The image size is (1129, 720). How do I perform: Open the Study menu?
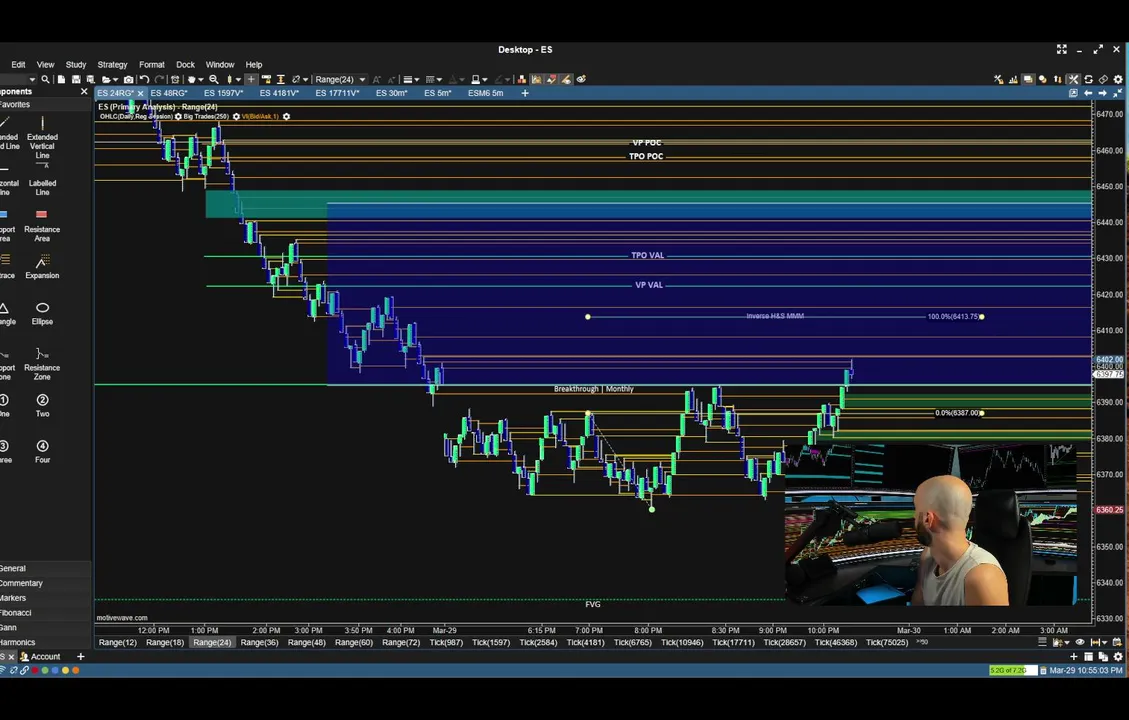[76, 64]
